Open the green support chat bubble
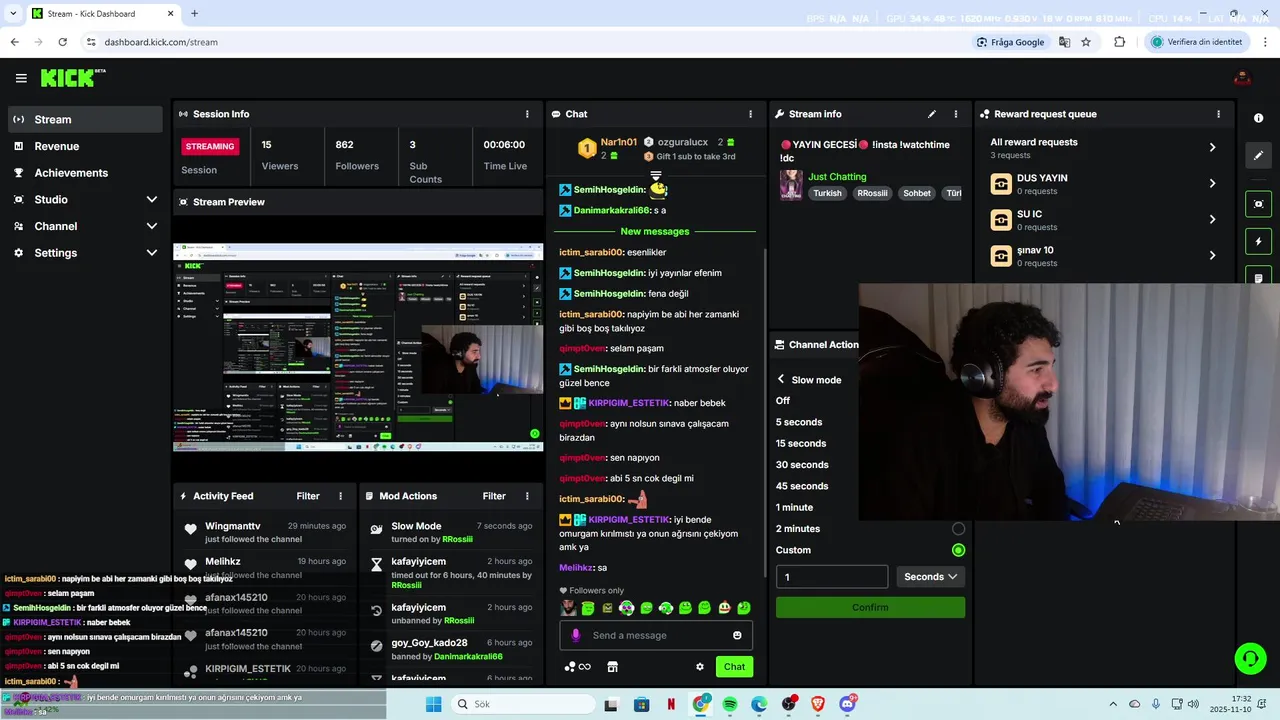Viewport: 1280px width, 720px height. [1250, 658]
